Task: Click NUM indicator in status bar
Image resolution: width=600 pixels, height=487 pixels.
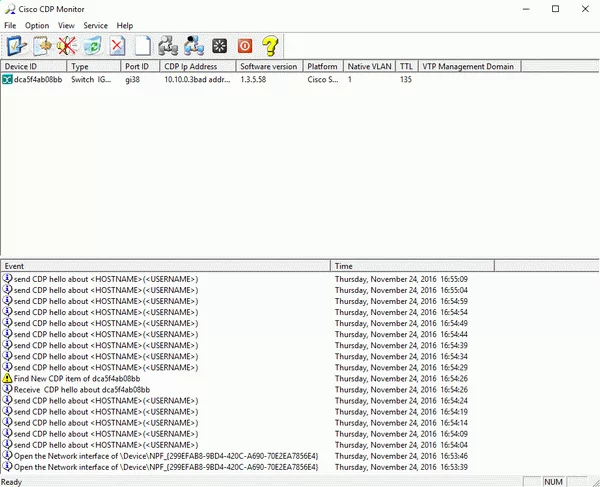Action: point(553,482)
